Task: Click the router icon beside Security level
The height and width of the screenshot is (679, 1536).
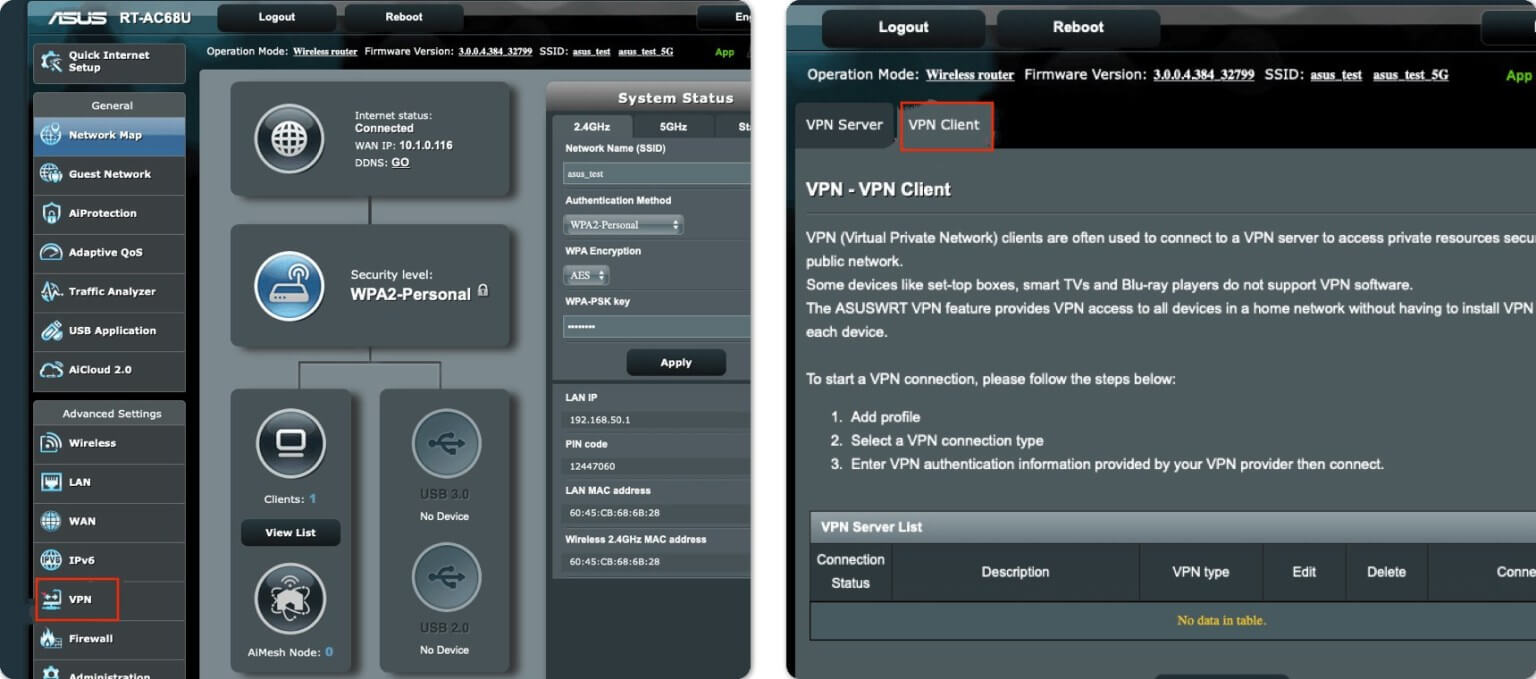Action: [x=289, y=286]
